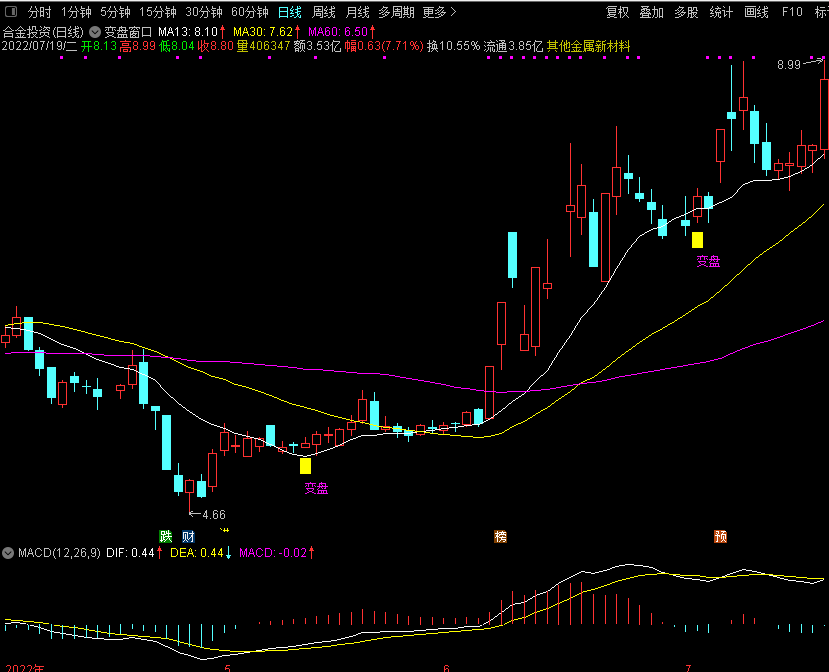This screenshot has width=829, height=672.
Task: Select the 5分钟 period tab
Action: tap(115, 12)
